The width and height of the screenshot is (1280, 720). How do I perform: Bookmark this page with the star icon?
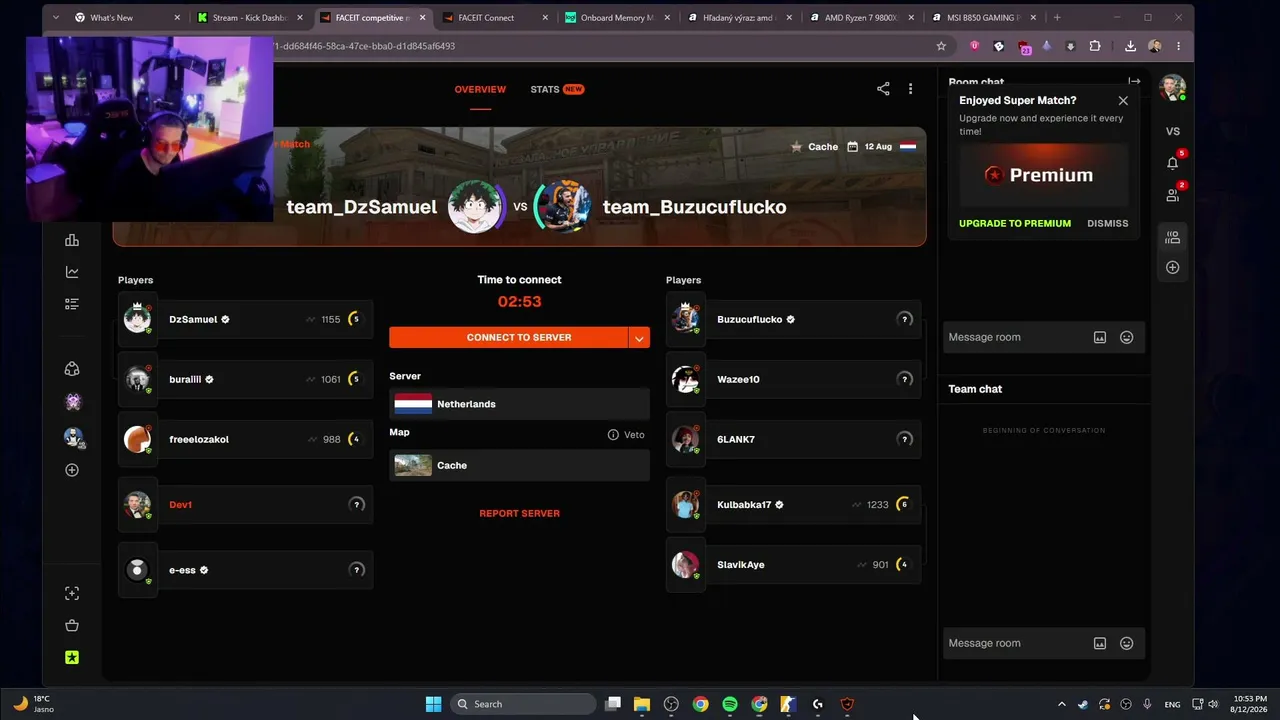click(x=941, y=46)
